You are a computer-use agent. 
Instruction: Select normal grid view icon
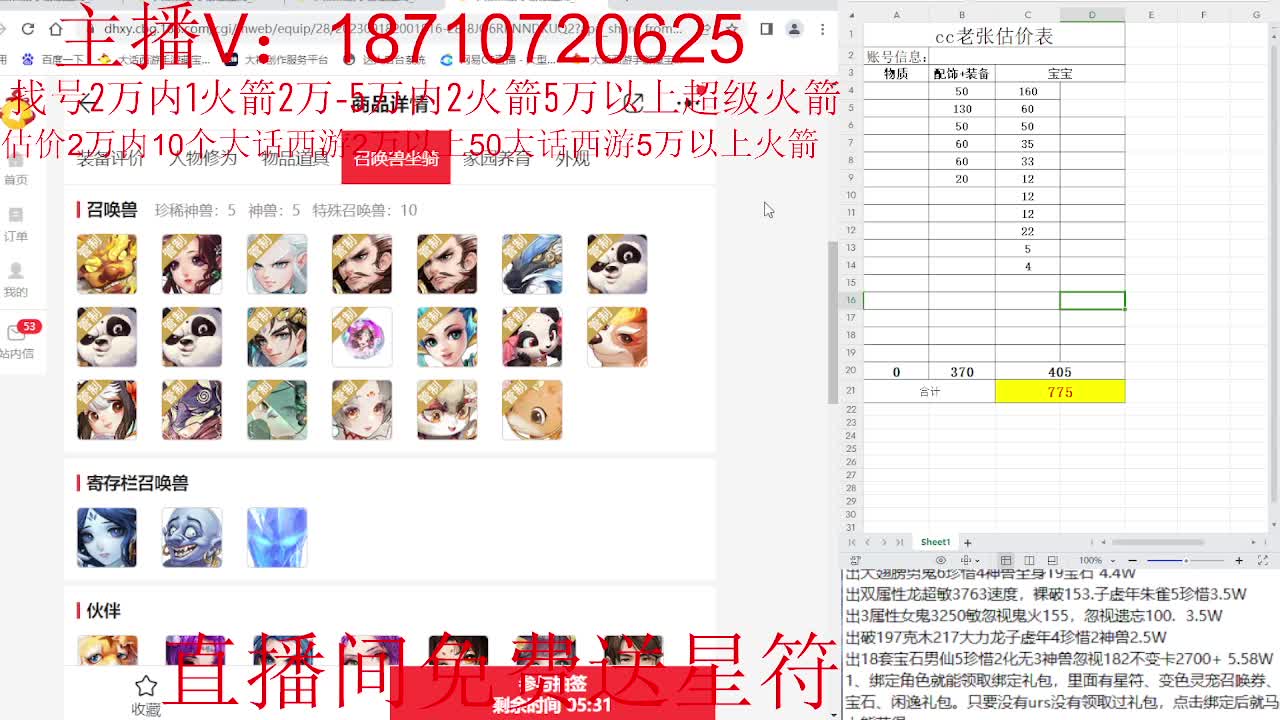pyautogui.click(x=1005, y=561)
